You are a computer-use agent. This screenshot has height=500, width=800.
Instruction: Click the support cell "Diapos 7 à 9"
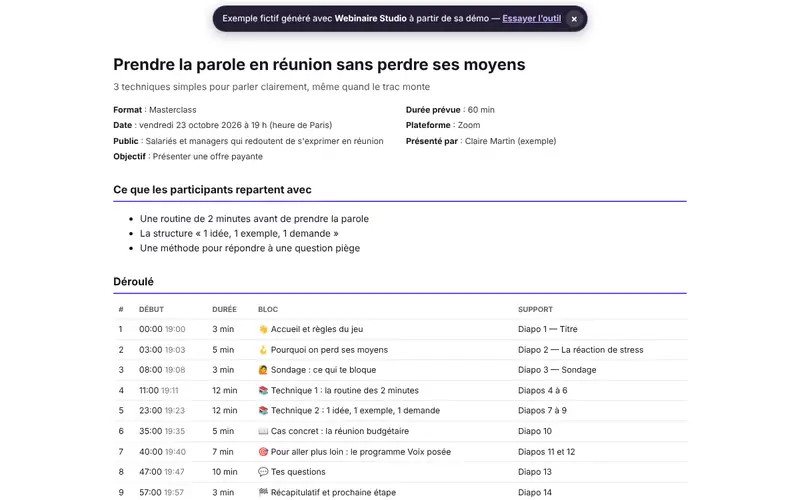[x=542, y=411]
